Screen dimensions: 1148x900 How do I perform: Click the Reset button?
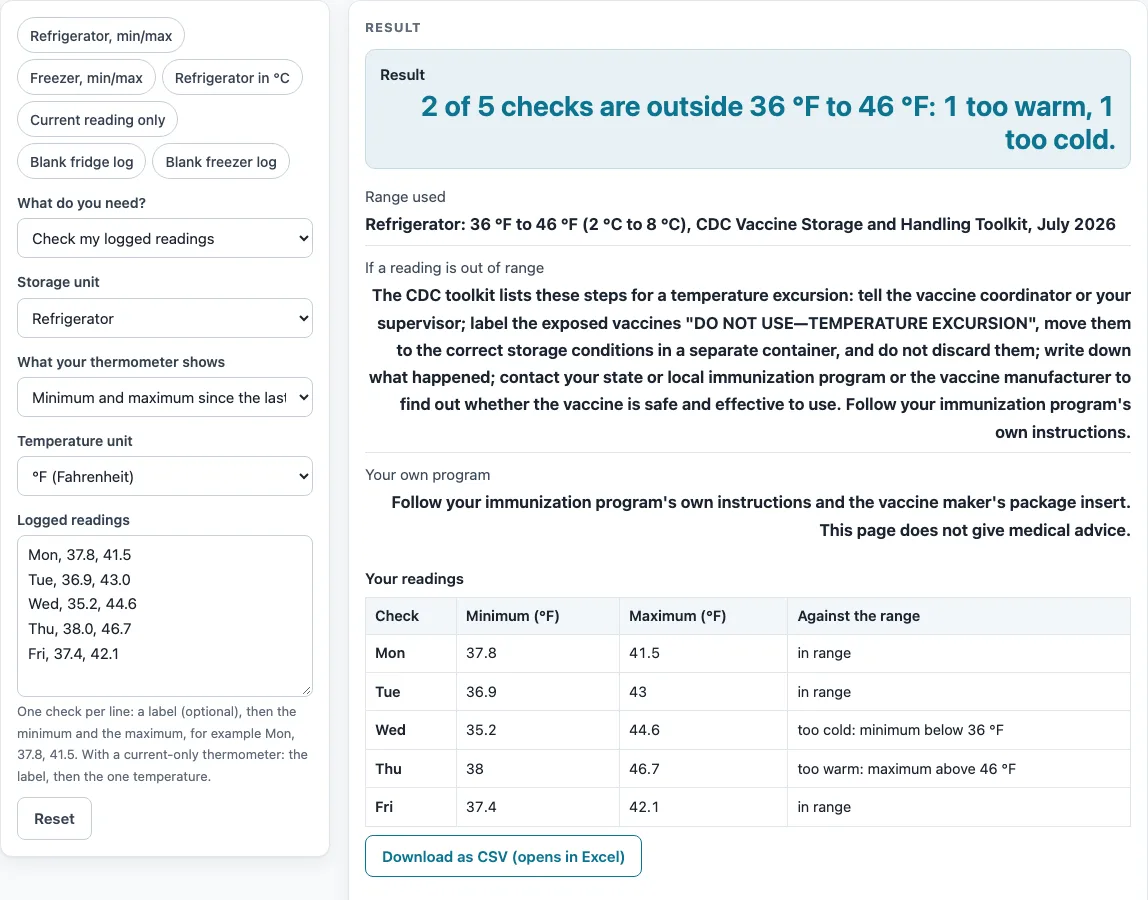click(x=54, y=819)
